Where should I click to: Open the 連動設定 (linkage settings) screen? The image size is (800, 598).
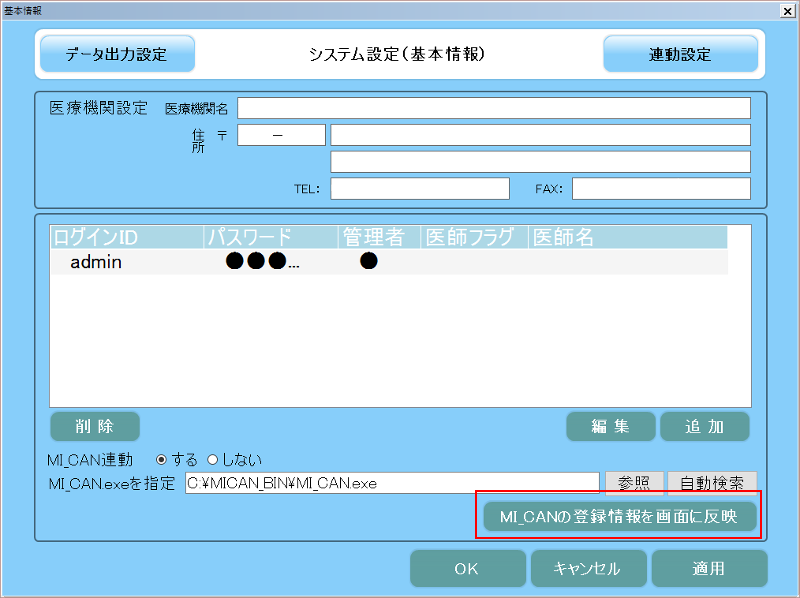682,54
